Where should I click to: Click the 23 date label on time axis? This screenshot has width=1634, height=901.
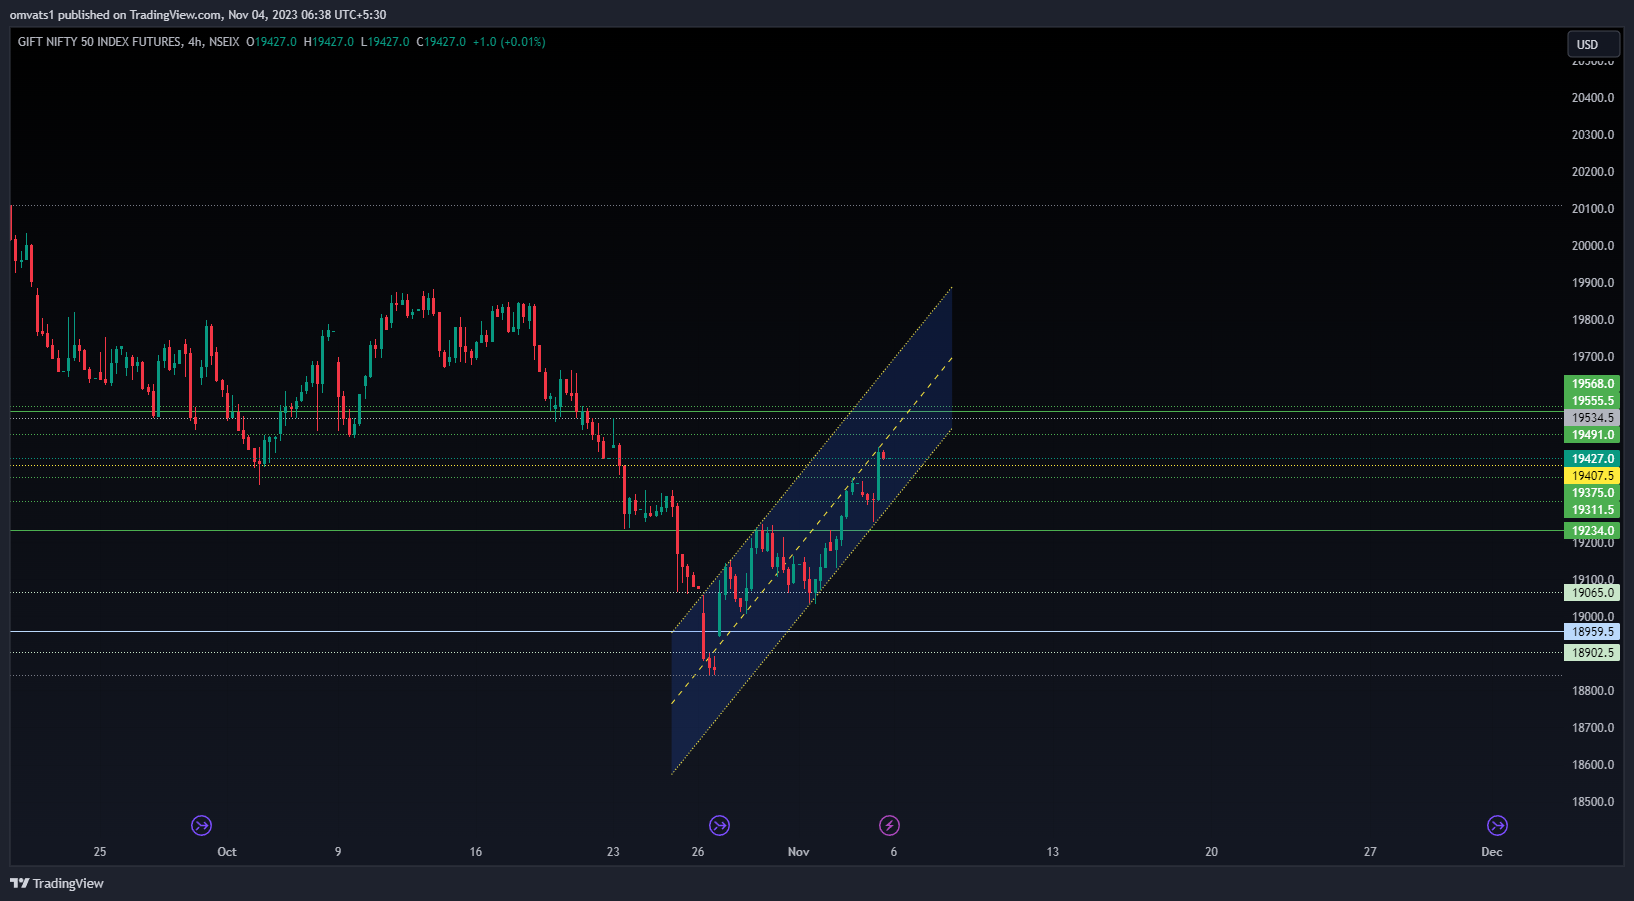(613, 852)
